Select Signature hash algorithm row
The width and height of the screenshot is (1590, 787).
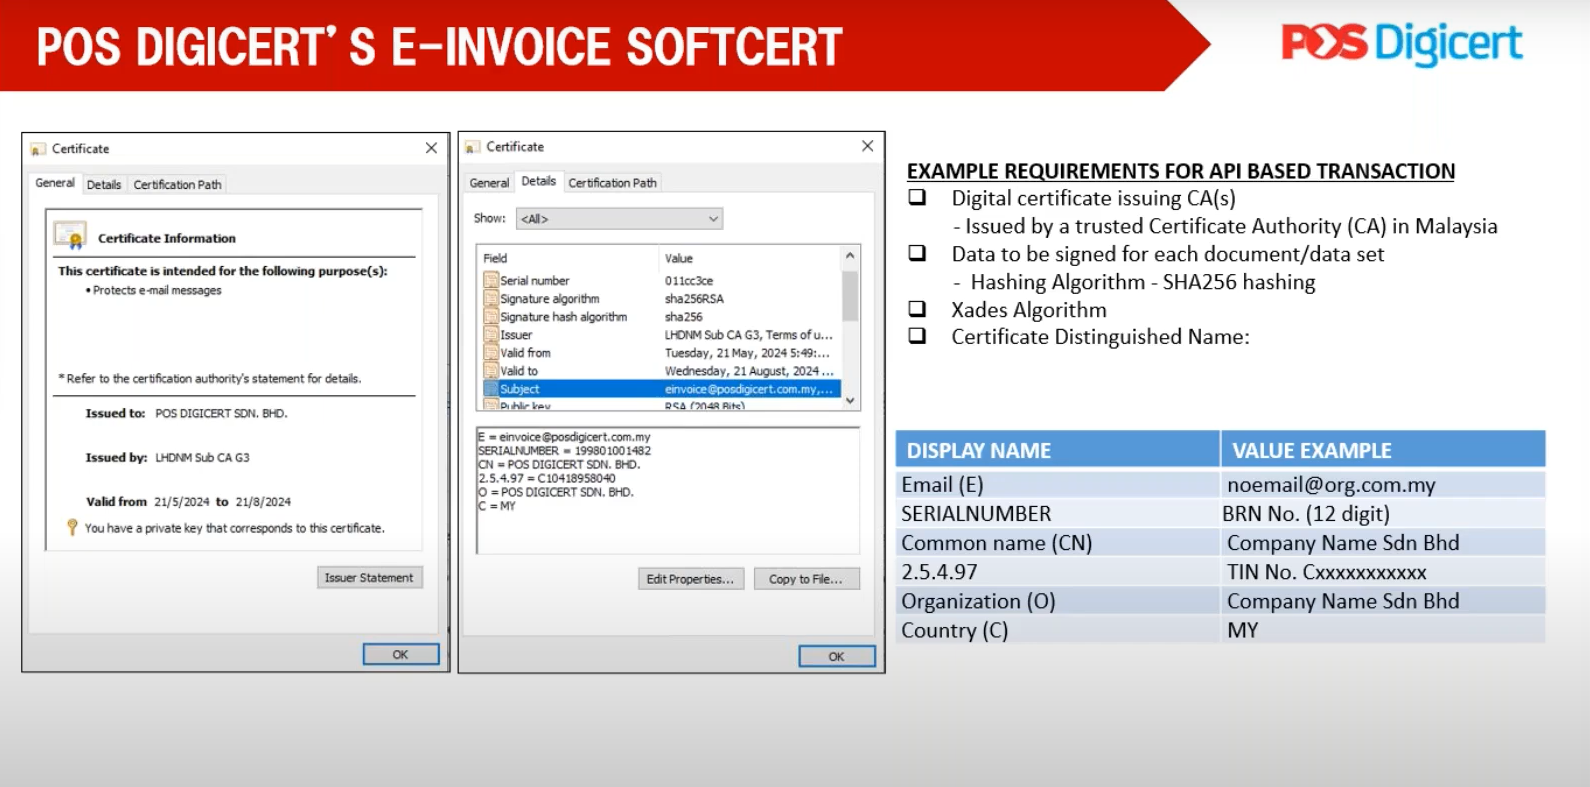(x=661, y=317)
